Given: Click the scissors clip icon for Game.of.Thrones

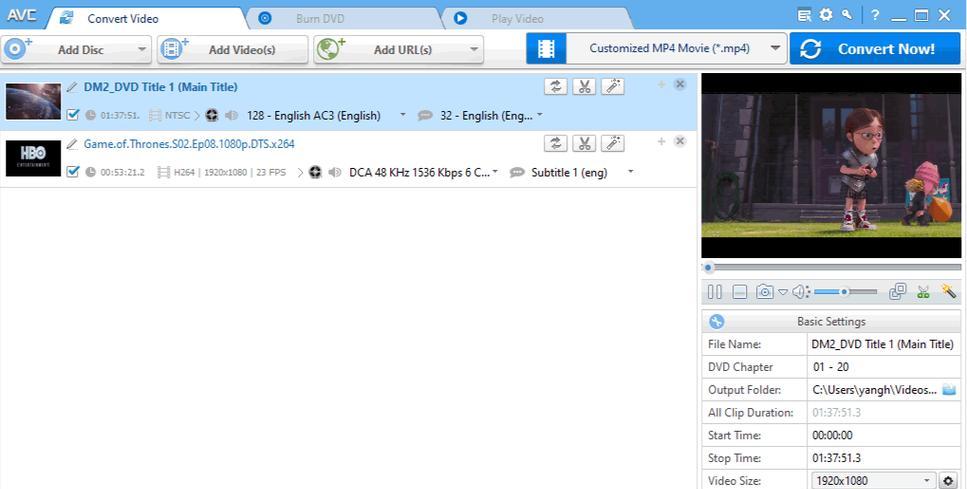Looking at the screenshot, I should (584, 143).
